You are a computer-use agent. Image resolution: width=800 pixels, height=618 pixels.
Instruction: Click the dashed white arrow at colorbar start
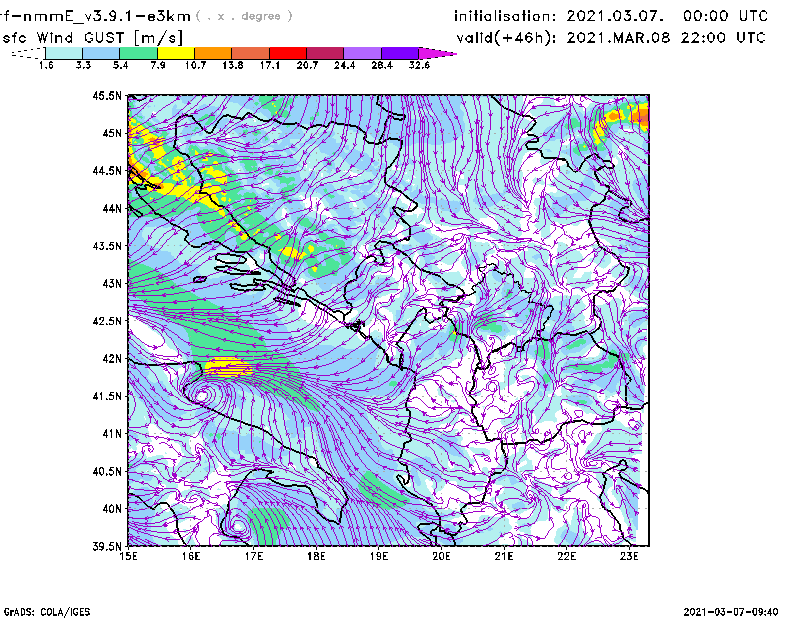point(28,53)
